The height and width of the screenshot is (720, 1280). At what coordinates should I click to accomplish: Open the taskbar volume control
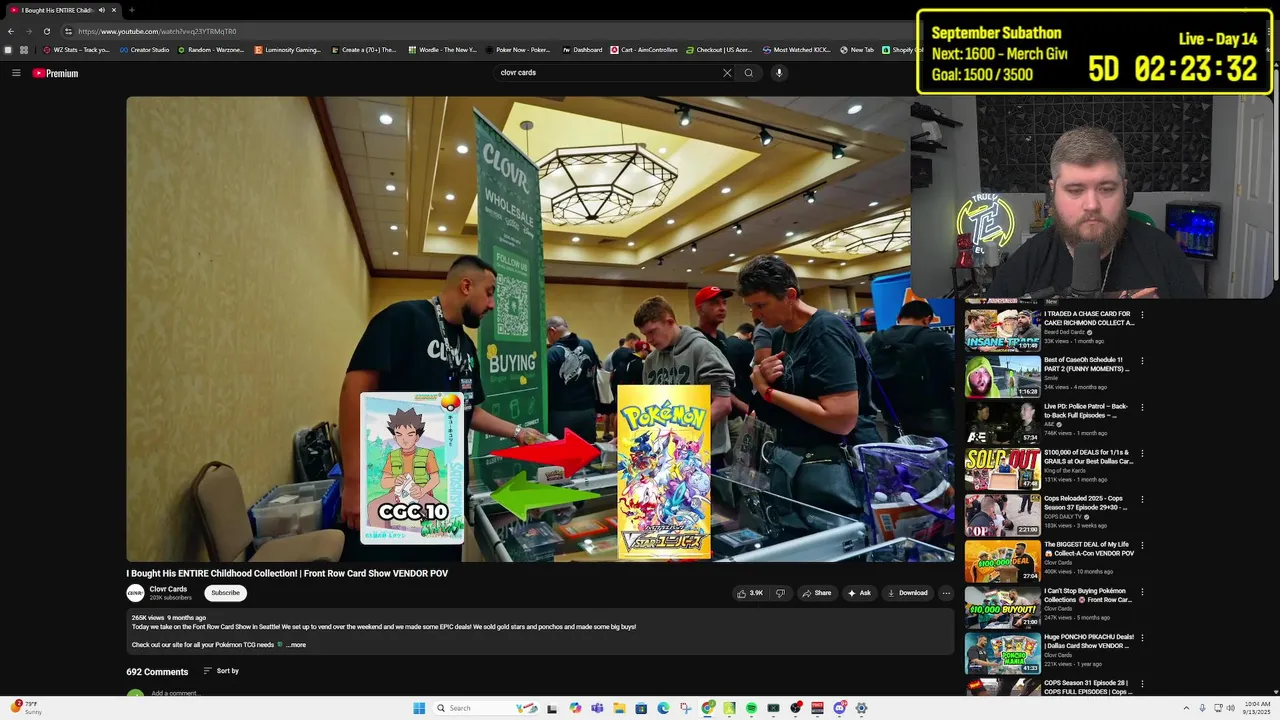pos(1230,708)
